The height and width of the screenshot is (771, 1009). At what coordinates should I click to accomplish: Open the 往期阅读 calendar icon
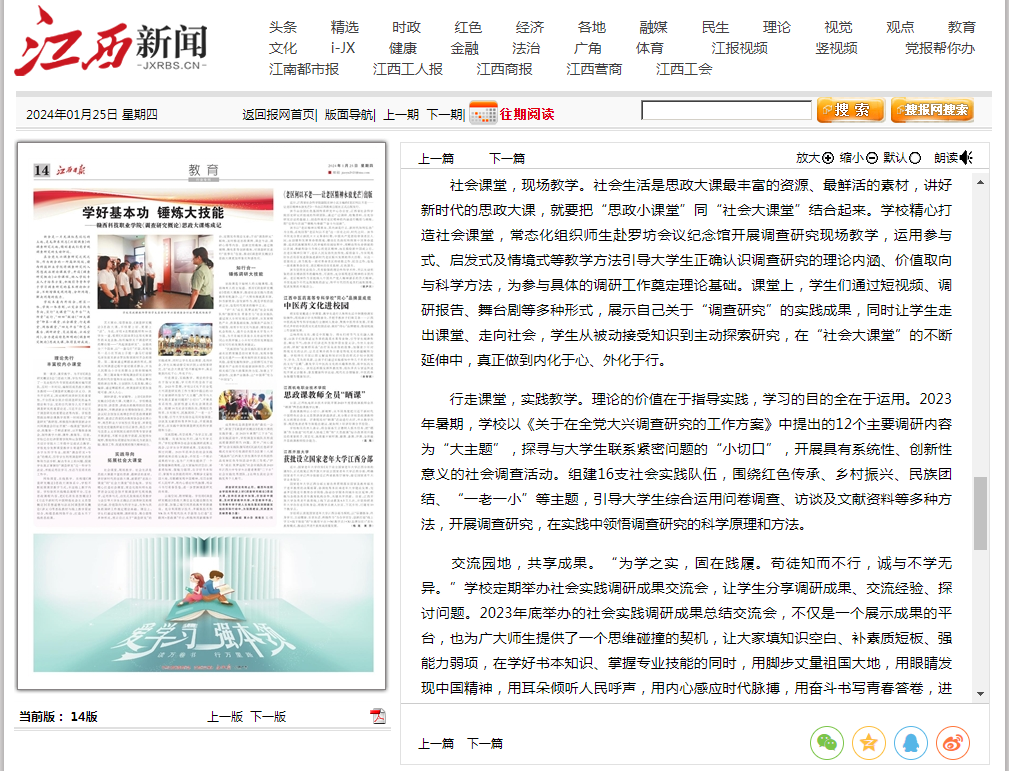click(x=483, y=113)
